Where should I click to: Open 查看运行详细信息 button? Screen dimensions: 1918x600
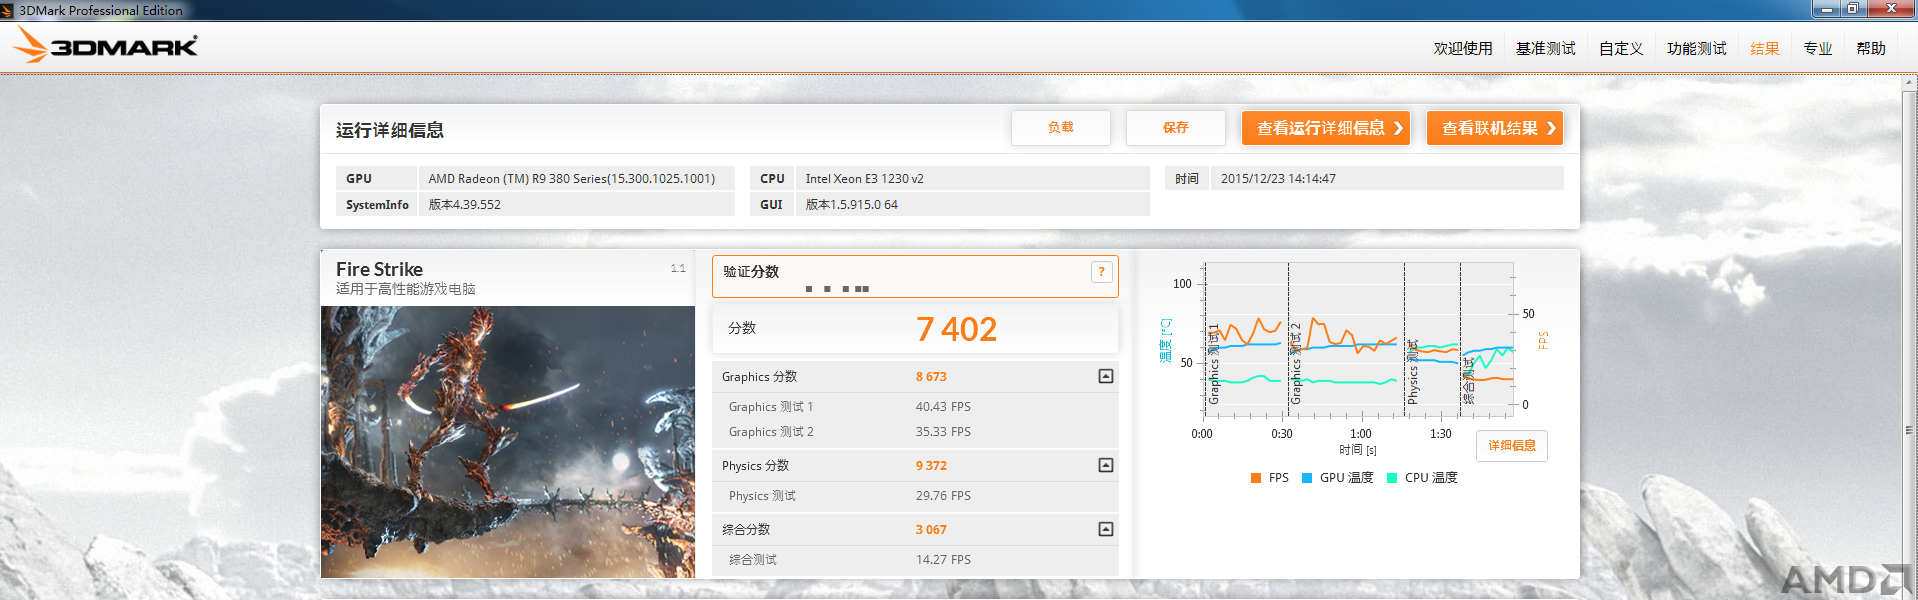click(x=1326, y=128)
